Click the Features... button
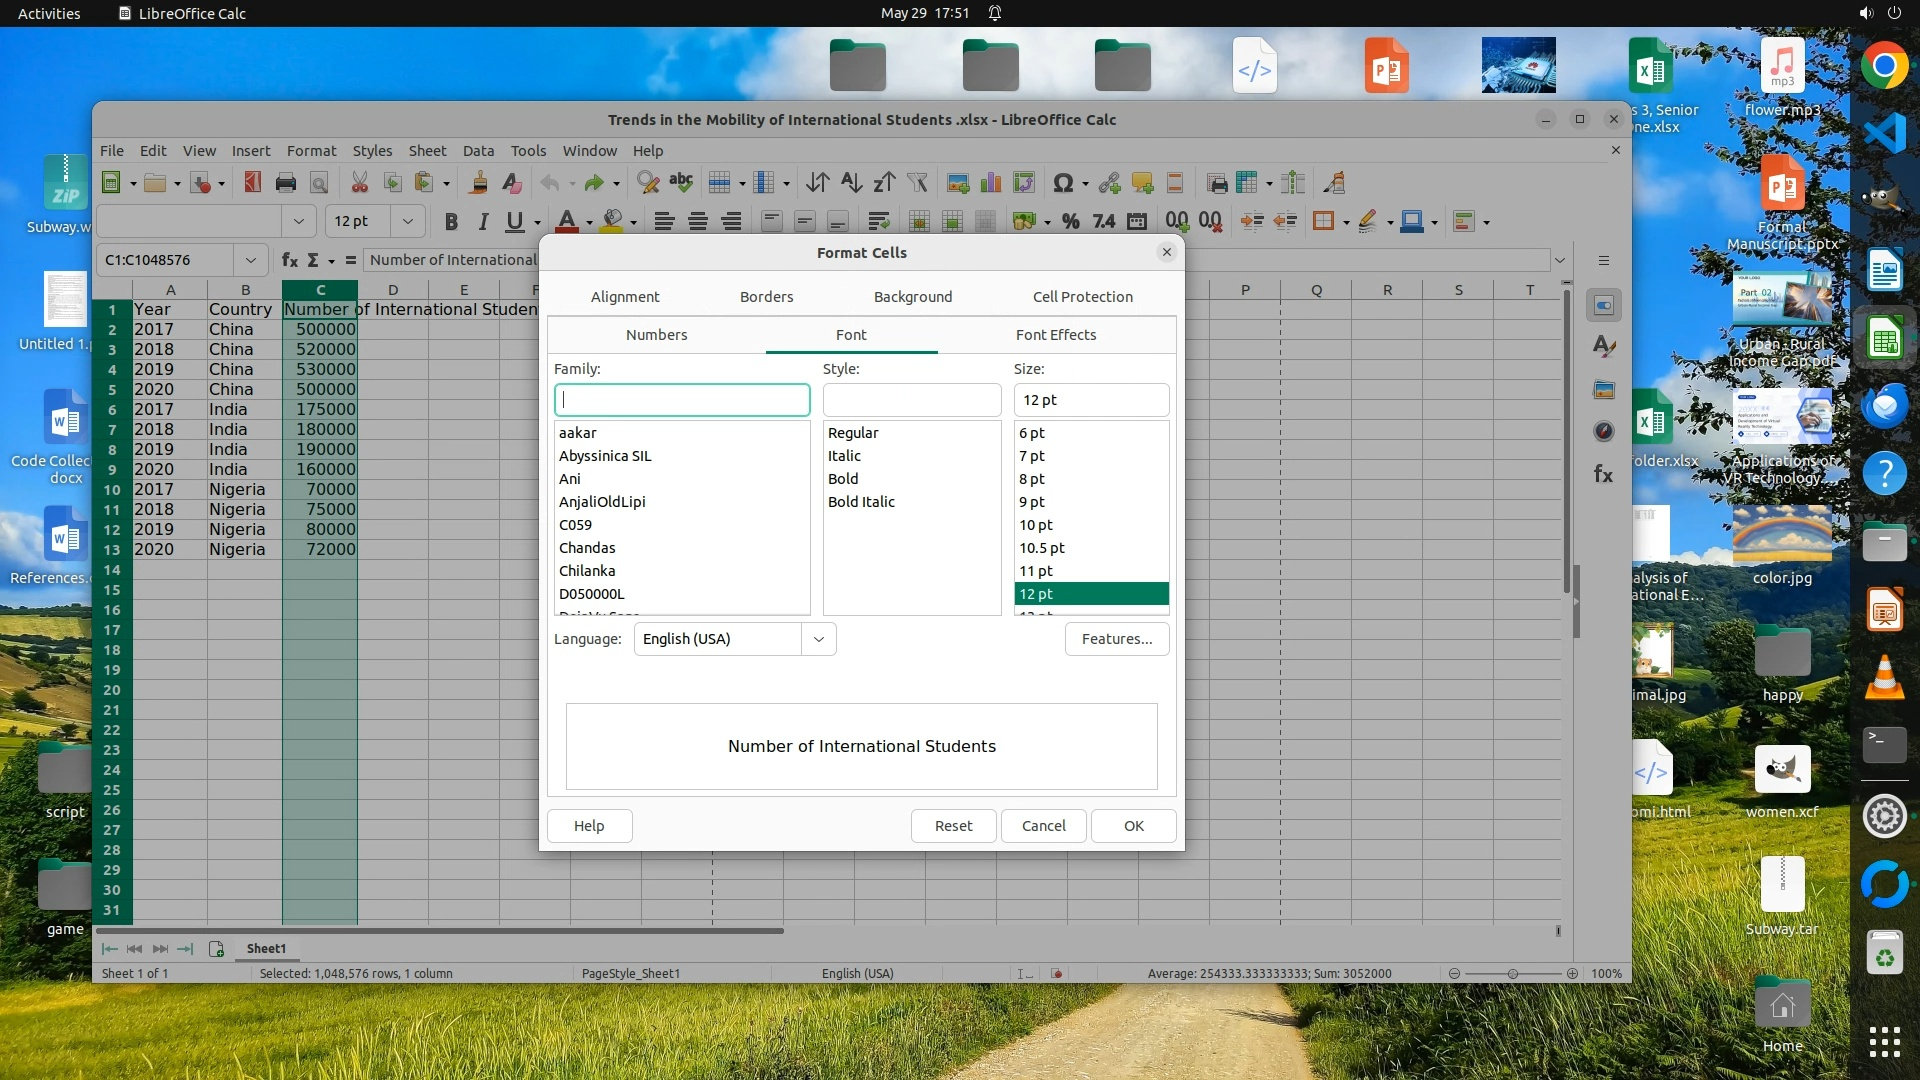The width and height of the screenshot is (1920, 1080). point(1116,639)
